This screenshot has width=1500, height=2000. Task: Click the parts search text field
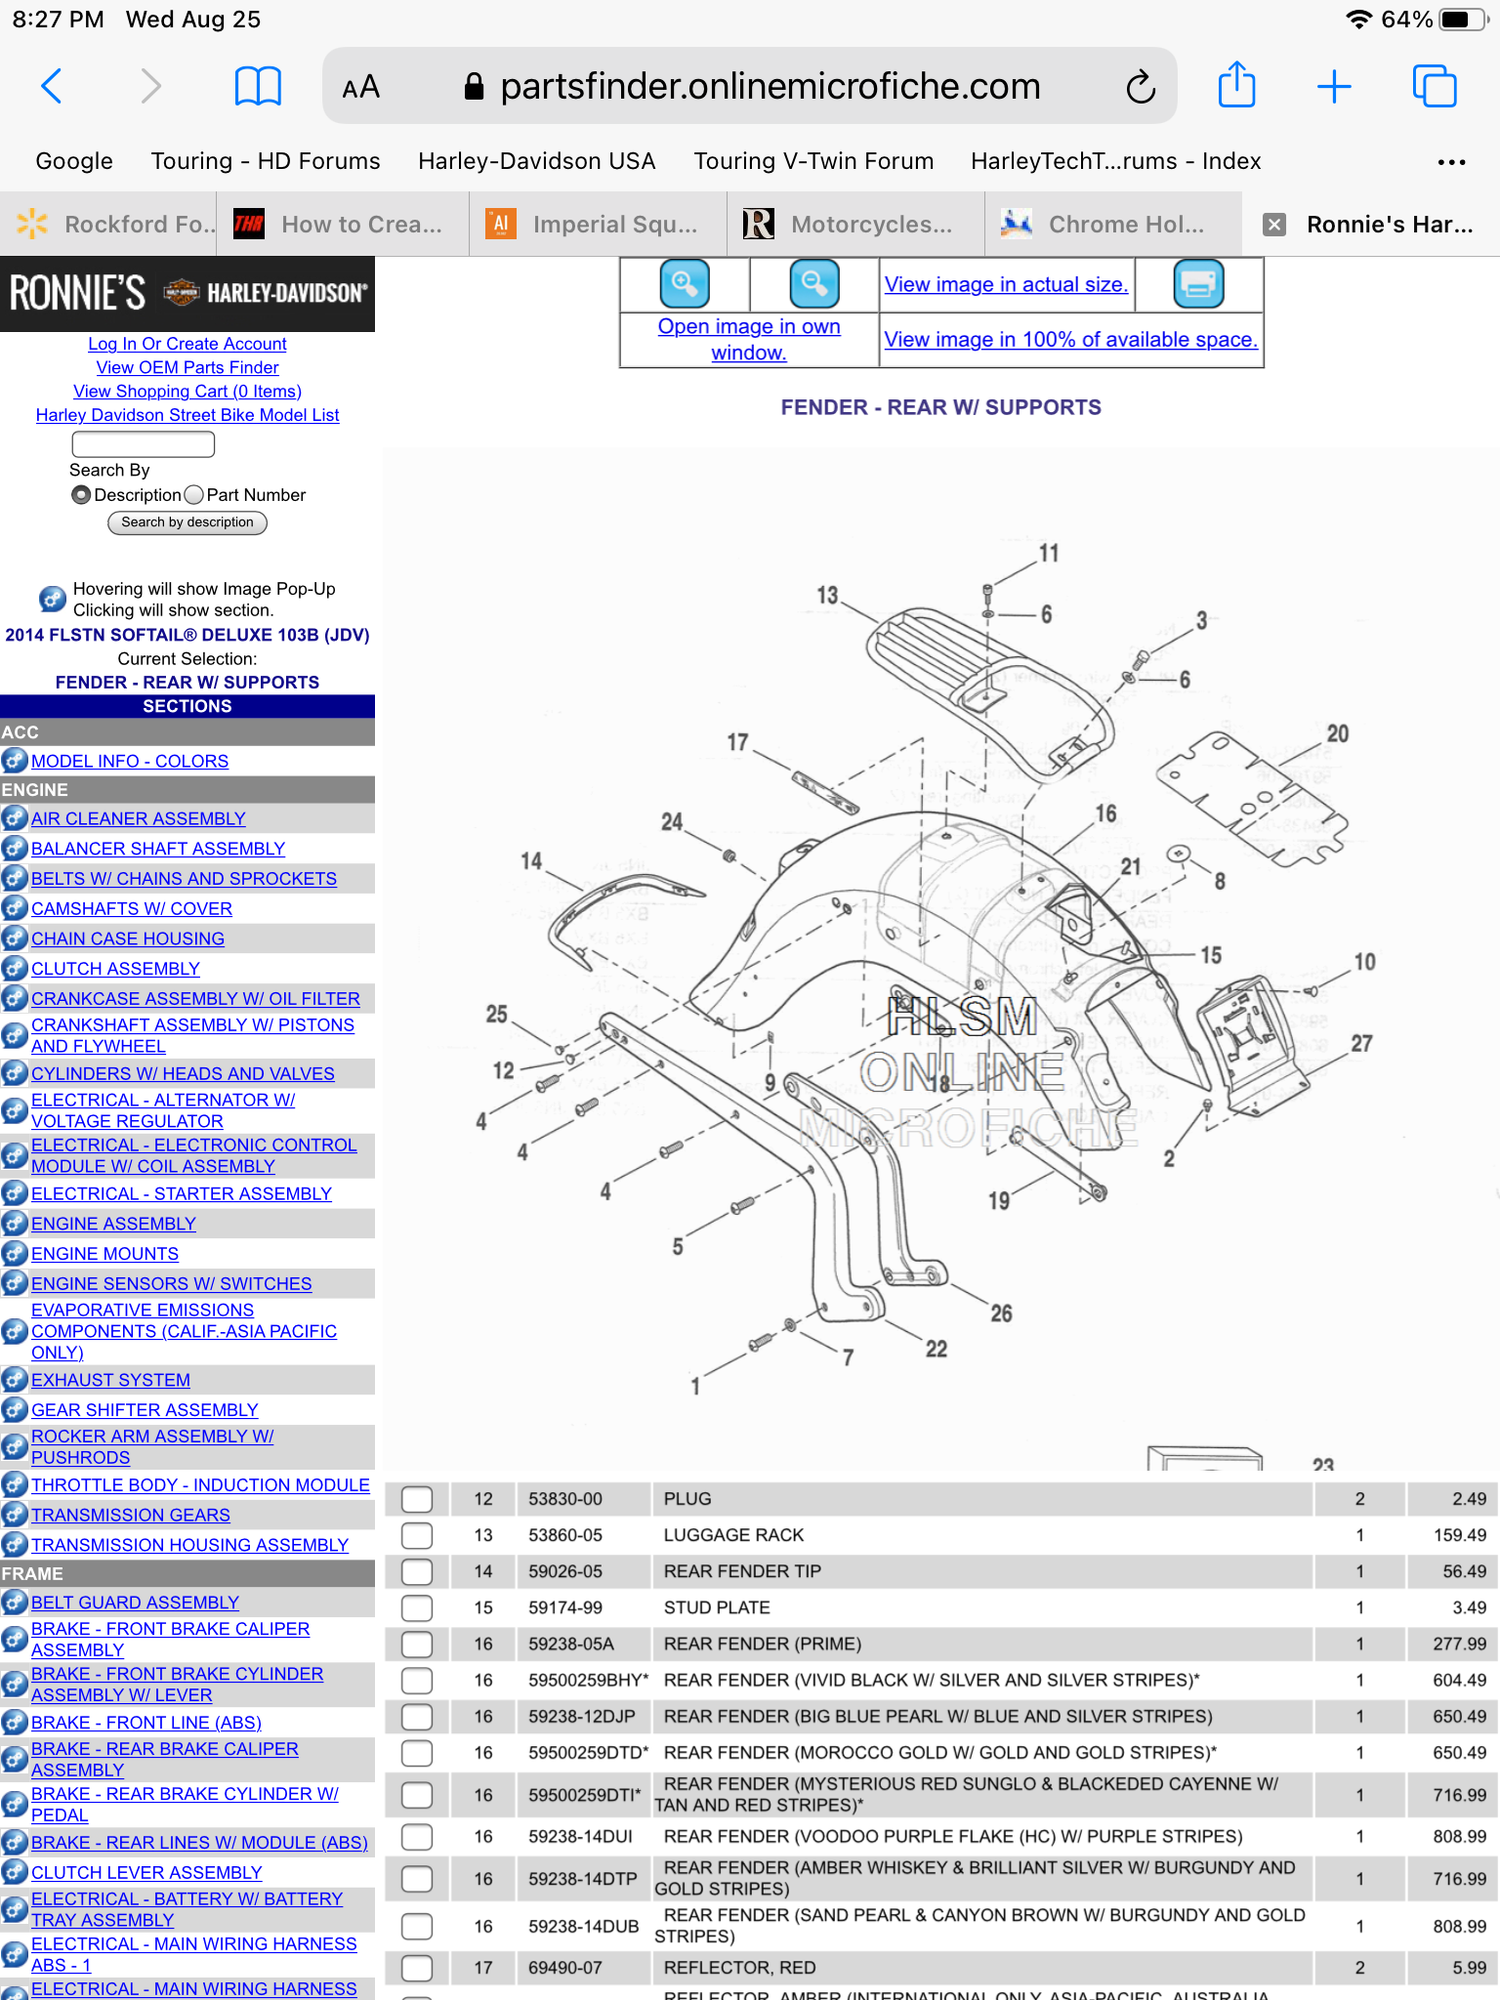tap(143, 444)
